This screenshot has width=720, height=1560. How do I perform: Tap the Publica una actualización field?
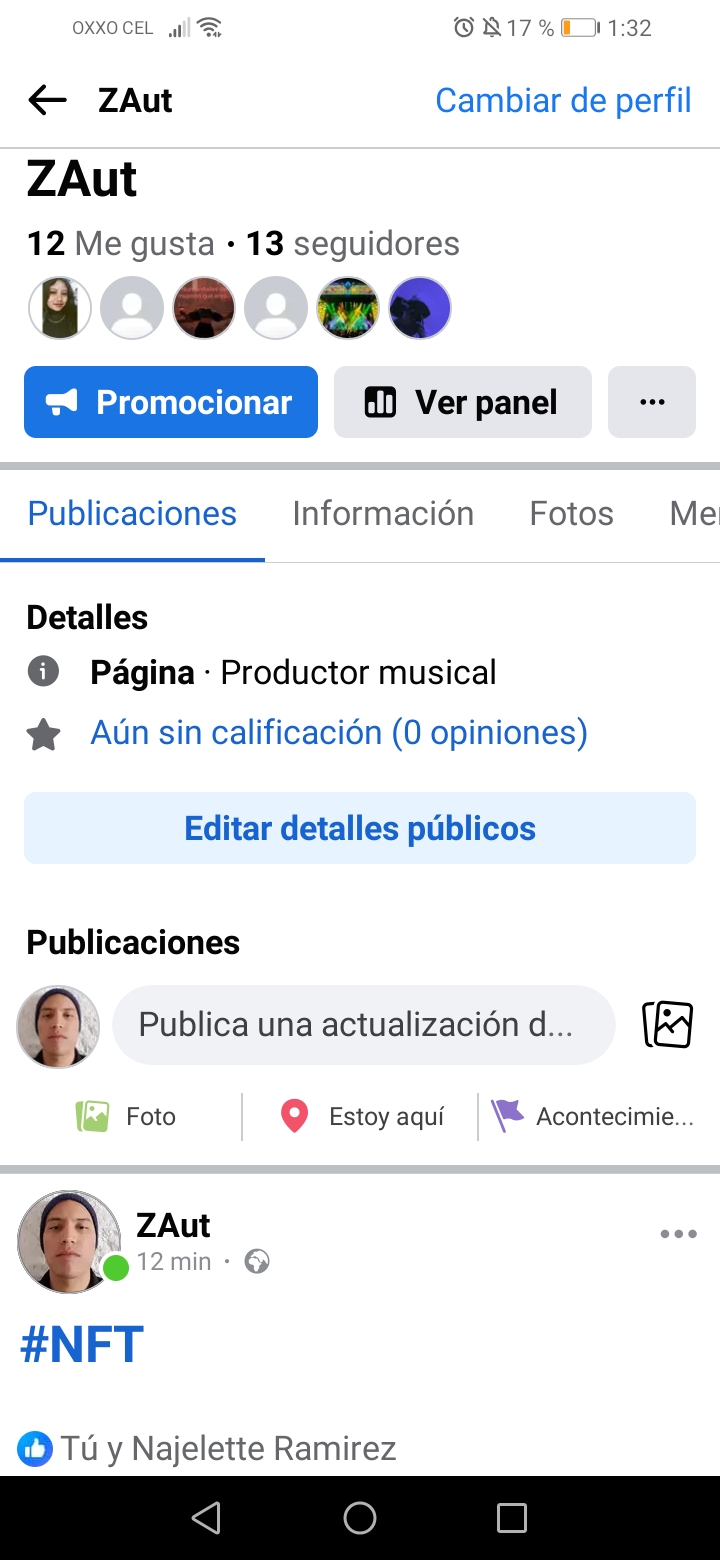pyautogui.click(x=363, y=1025)
